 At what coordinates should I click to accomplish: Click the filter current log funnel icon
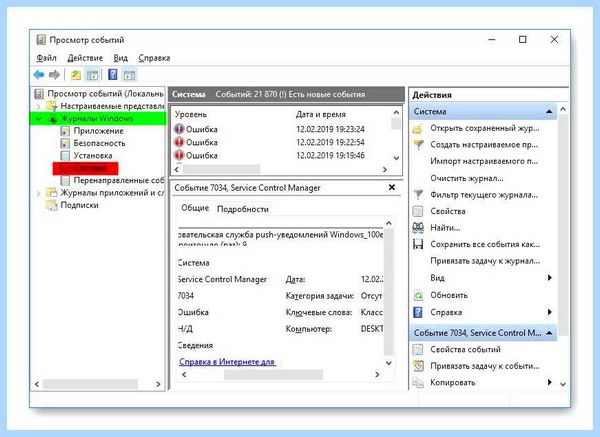418,195
